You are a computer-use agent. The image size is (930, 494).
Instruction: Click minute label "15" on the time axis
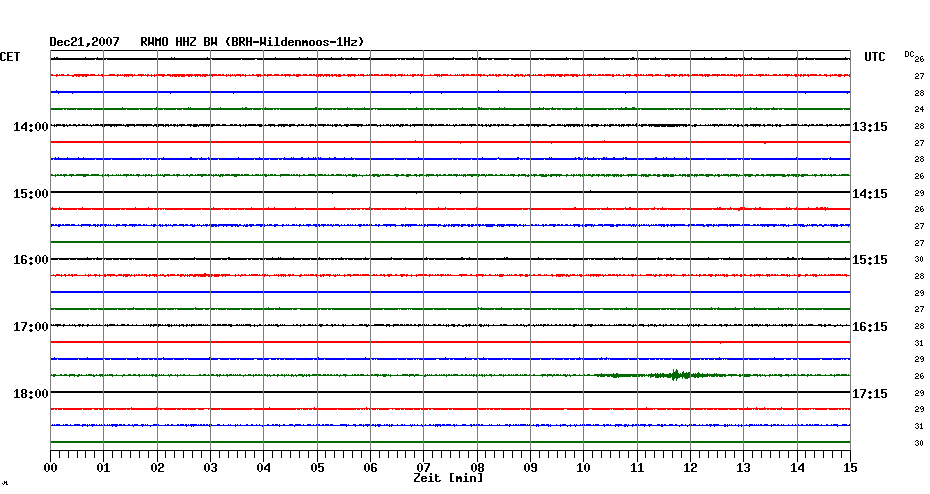[851, 468]
